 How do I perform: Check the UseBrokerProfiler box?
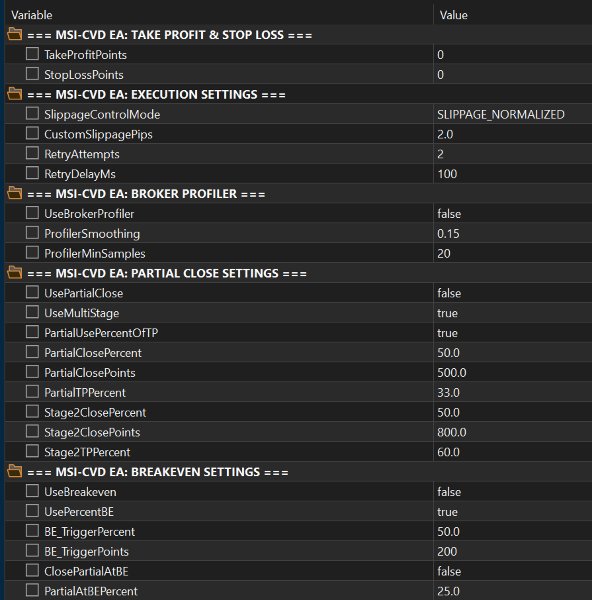[32, 213]
